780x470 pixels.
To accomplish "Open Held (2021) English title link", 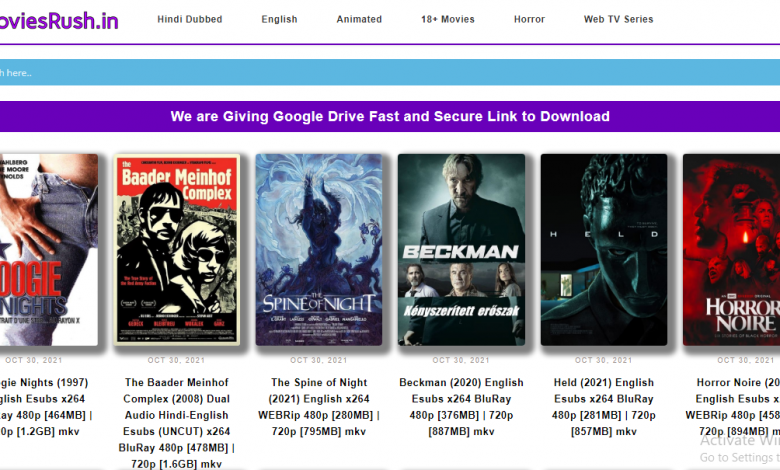I will coord(604,407).
